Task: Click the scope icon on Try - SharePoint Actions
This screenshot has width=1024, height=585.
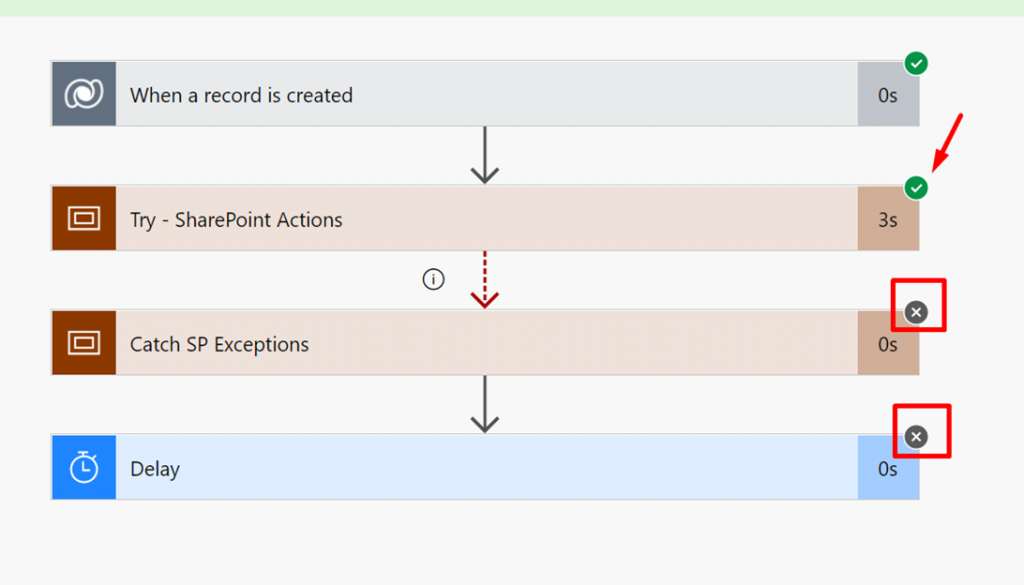Action: click(84, 218)
